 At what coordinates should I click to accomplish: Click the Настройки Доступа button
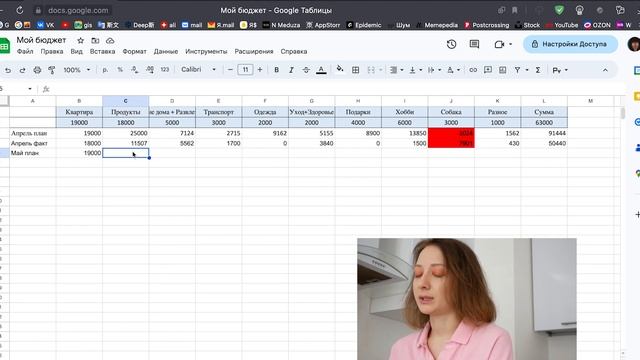(x=570, y=44)
